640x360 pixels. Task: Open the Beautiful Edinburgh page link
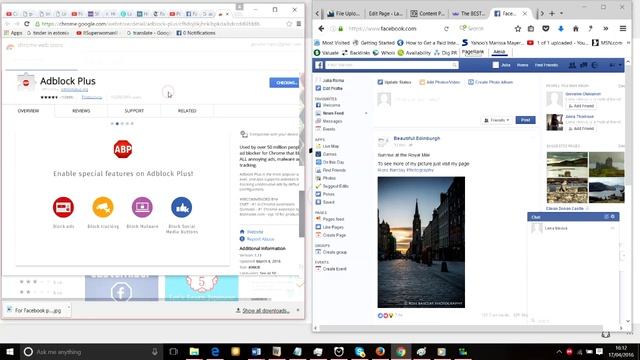coord(417,138)
